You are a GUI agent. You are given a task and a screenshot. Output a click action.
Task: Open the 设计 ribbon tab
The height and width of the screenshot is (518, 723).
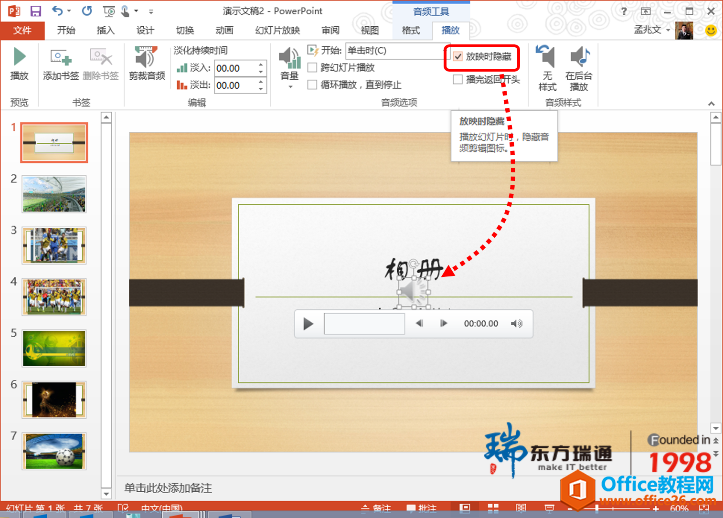tap(145, 30)
